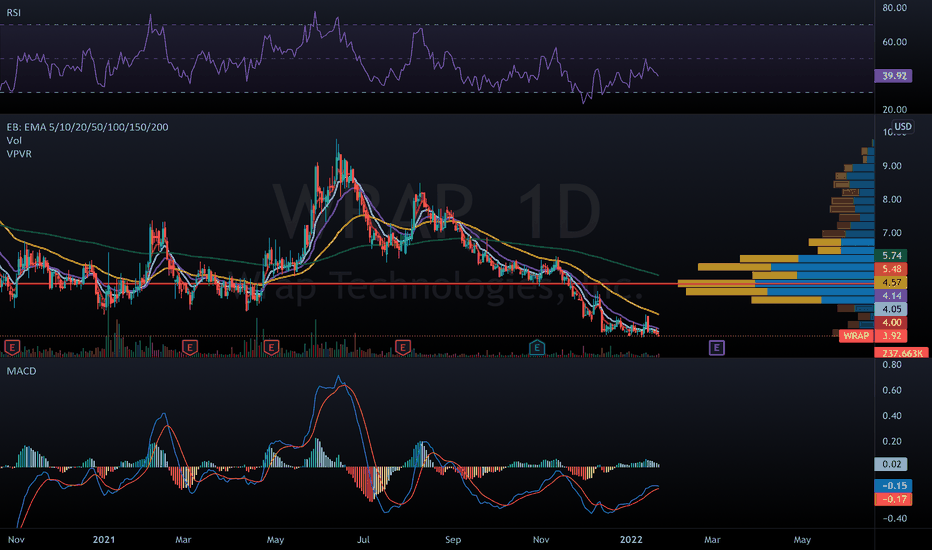The width and height of the screenshot is (932, 550).
Task: Click the red earnings E marker near August 2021
Action: pyautogui.click(x=403, y=347)
